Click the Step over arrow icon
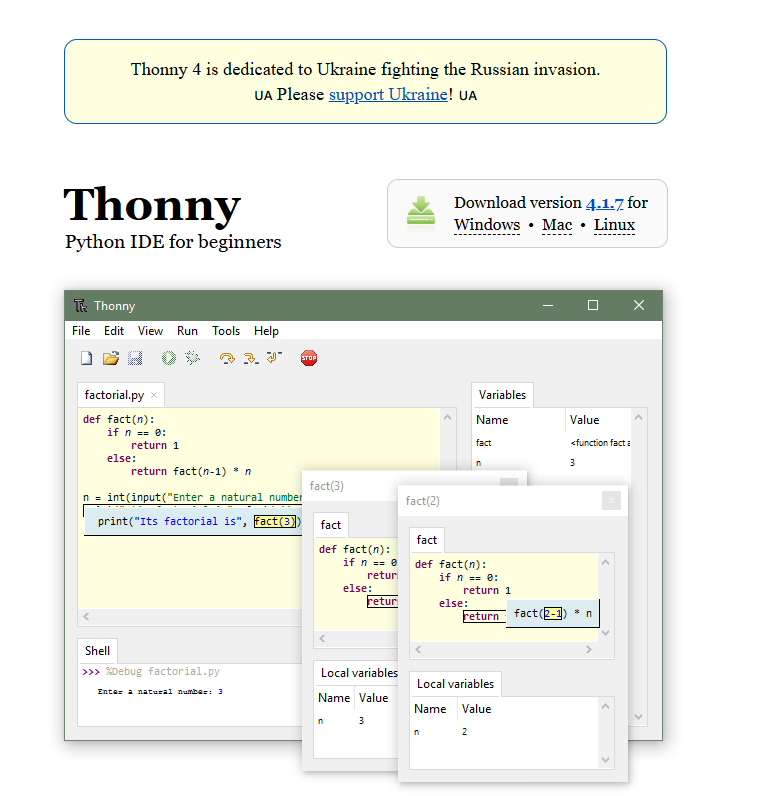 [227, 358]
